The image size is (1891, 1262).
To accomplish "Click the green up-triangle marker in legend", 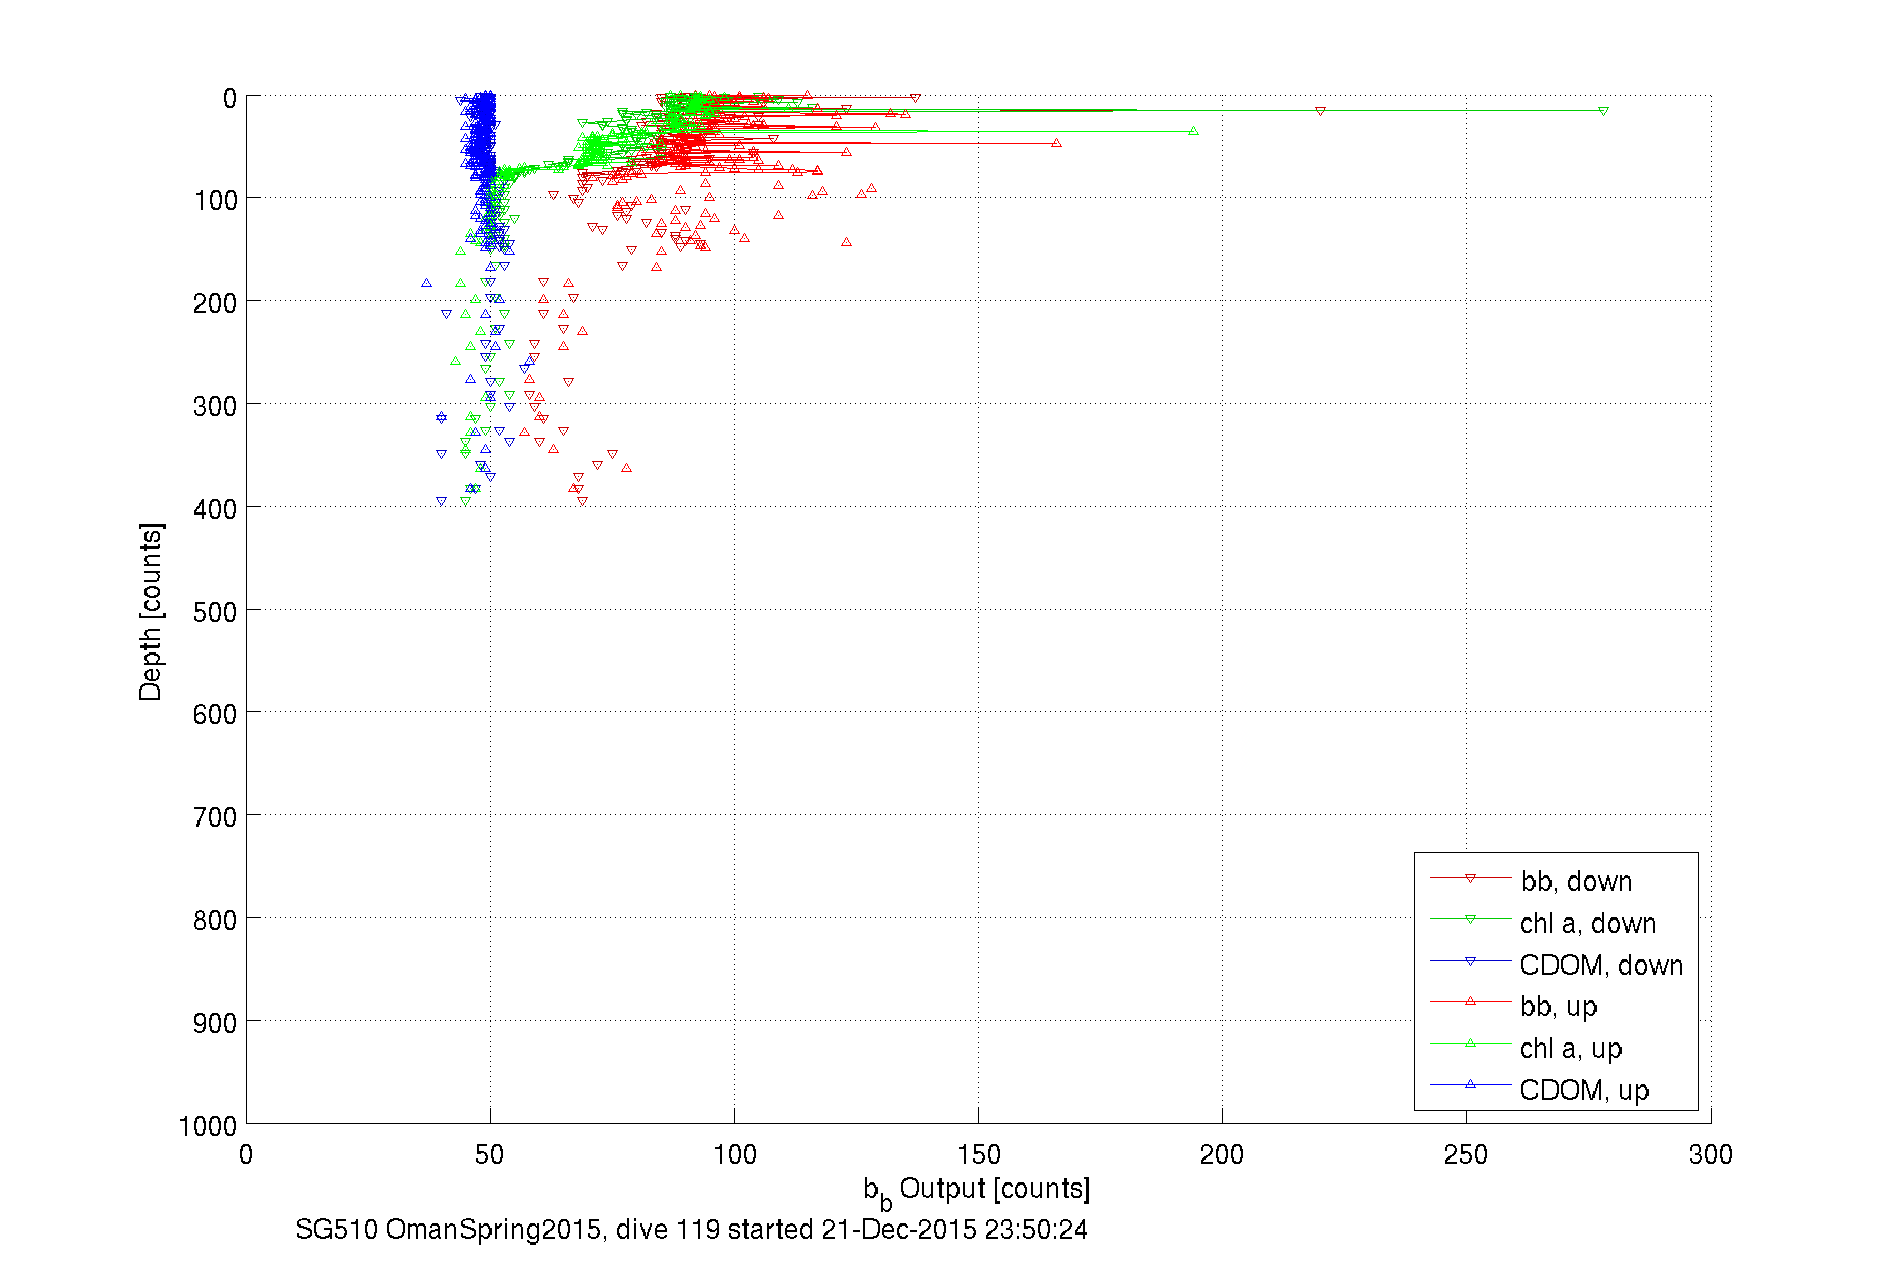I will pos(1470,1043).
